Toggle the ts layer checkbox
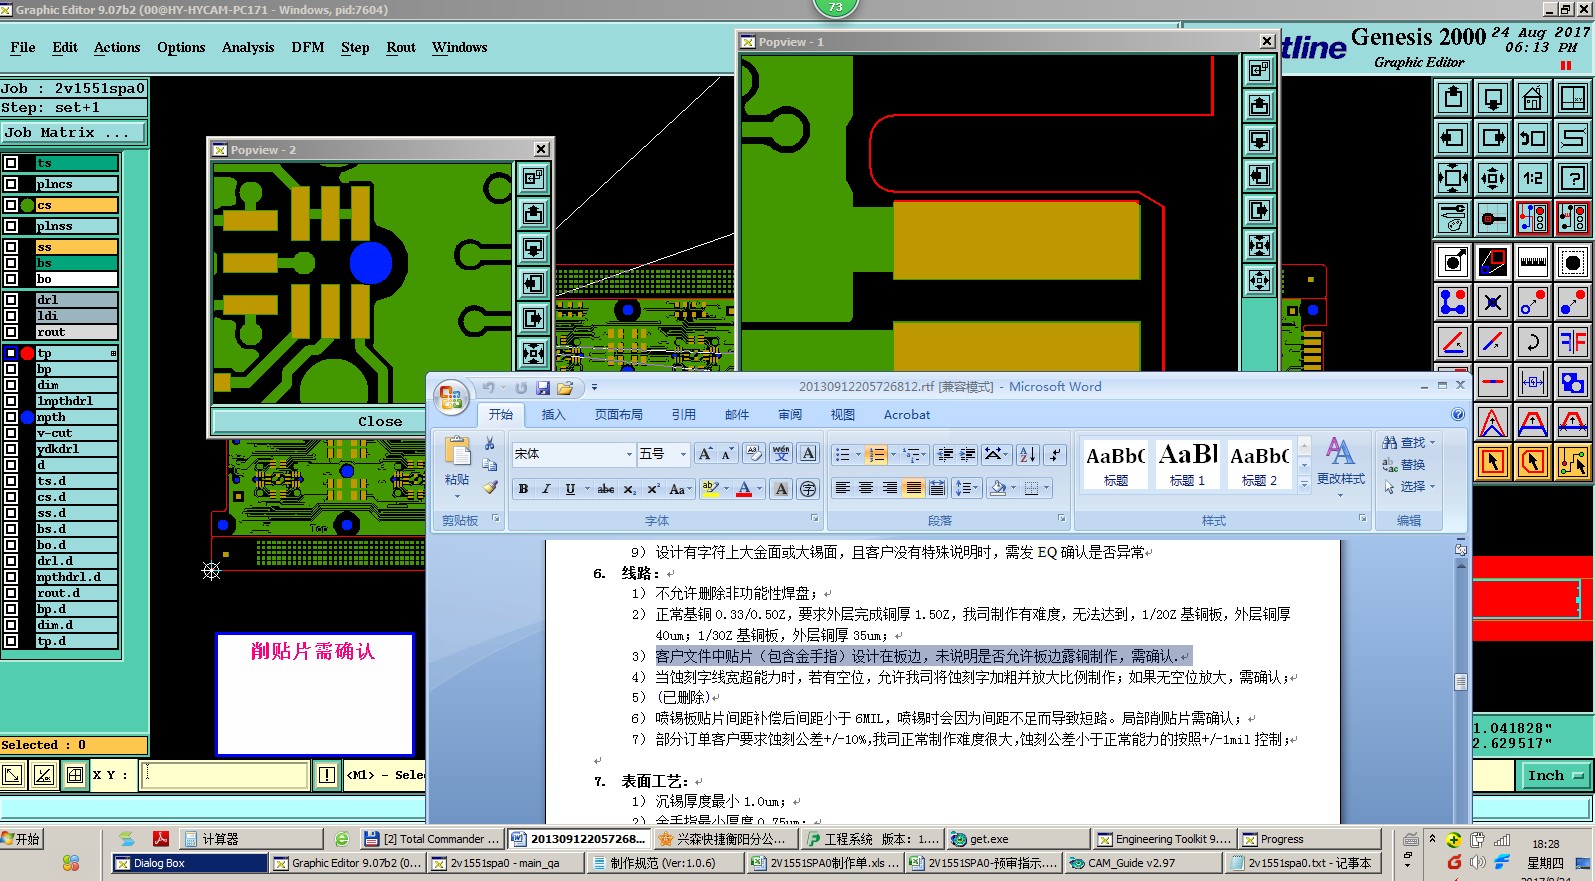Image resolution: width=1595 pixels, height=881 pixels. (11, 163)
